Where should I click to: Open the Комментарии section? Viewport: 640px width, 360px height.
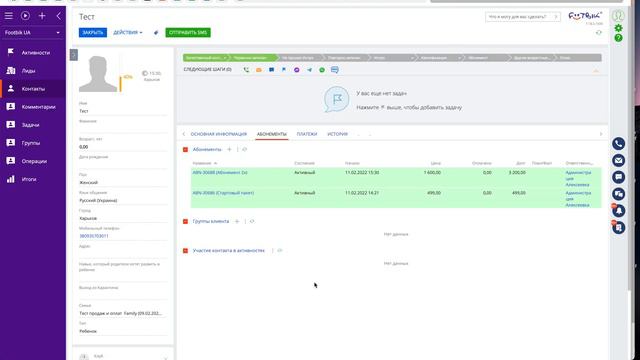coord(33,107)
